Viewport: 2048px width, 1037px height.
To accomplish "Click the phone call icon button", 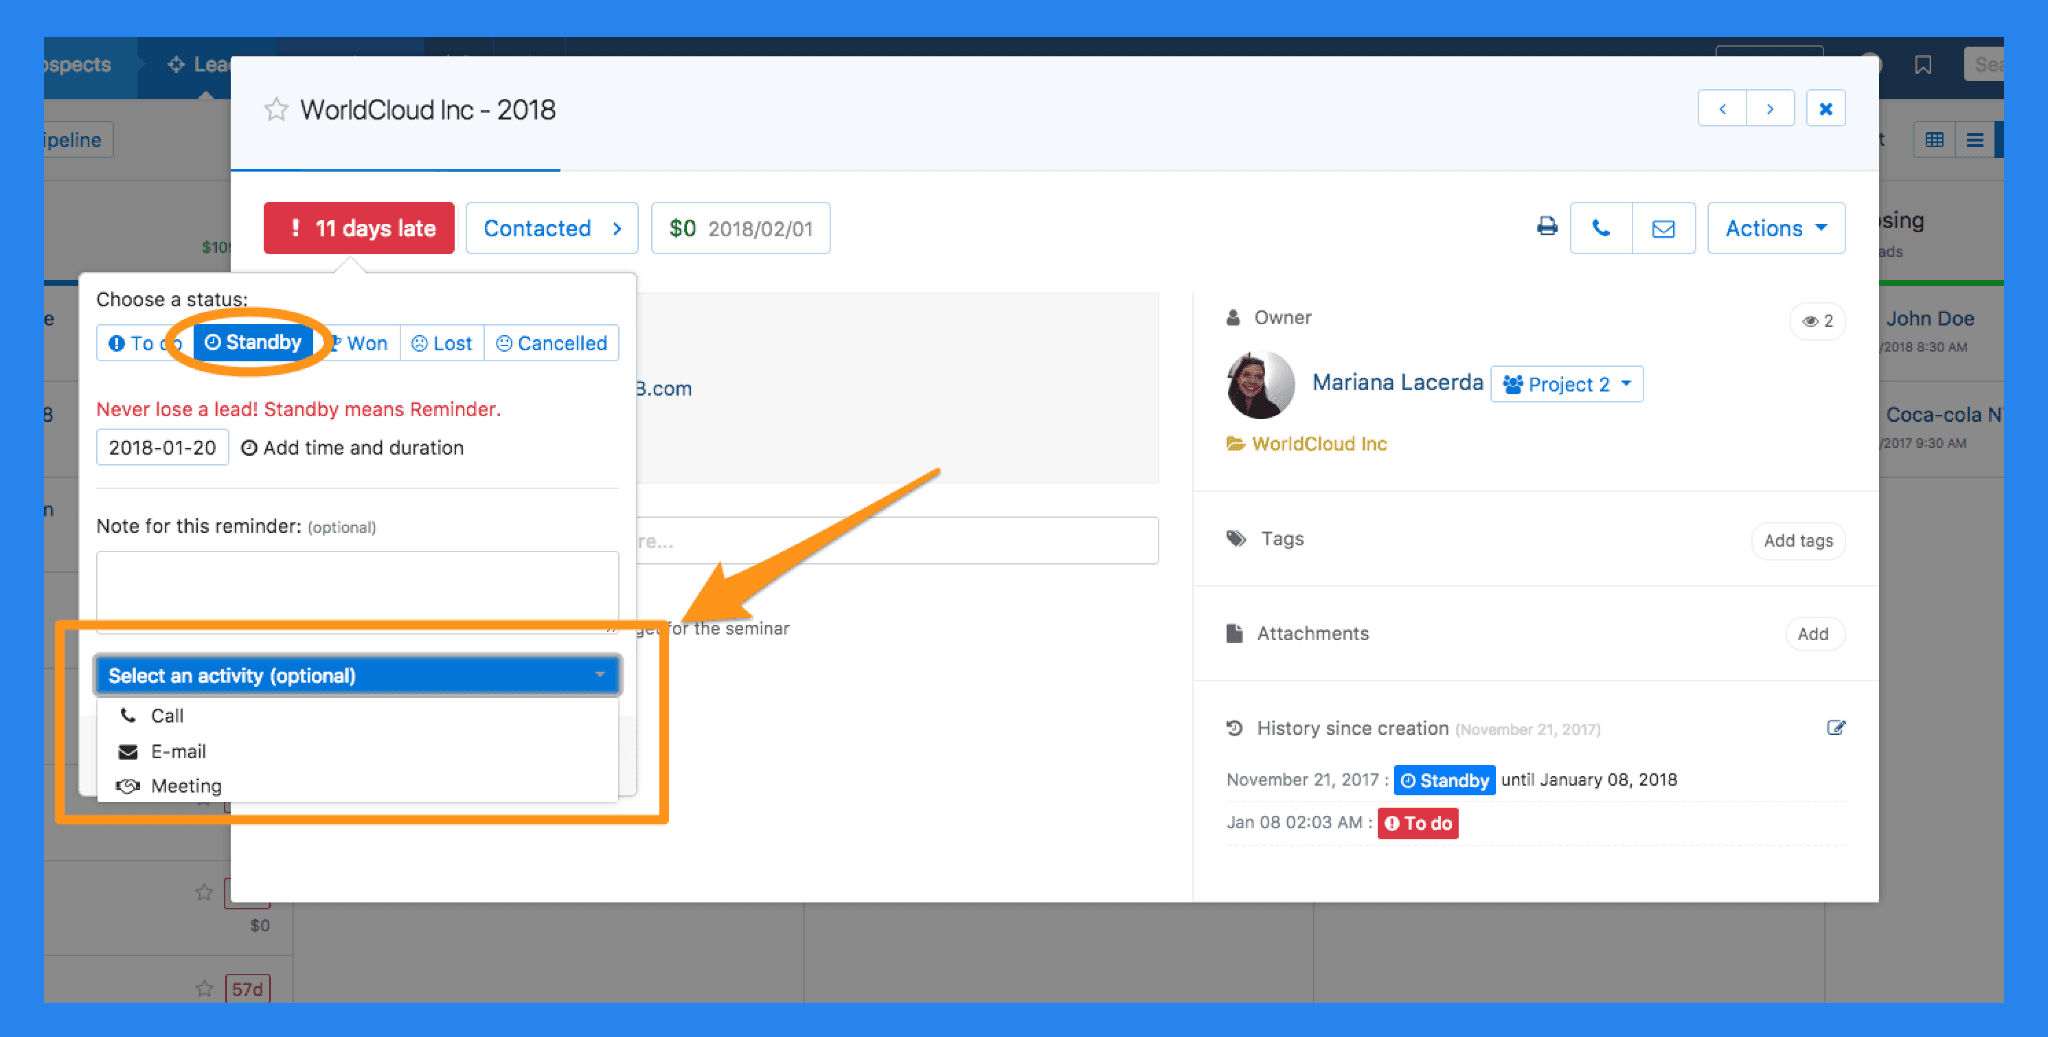I will 1601,228.
